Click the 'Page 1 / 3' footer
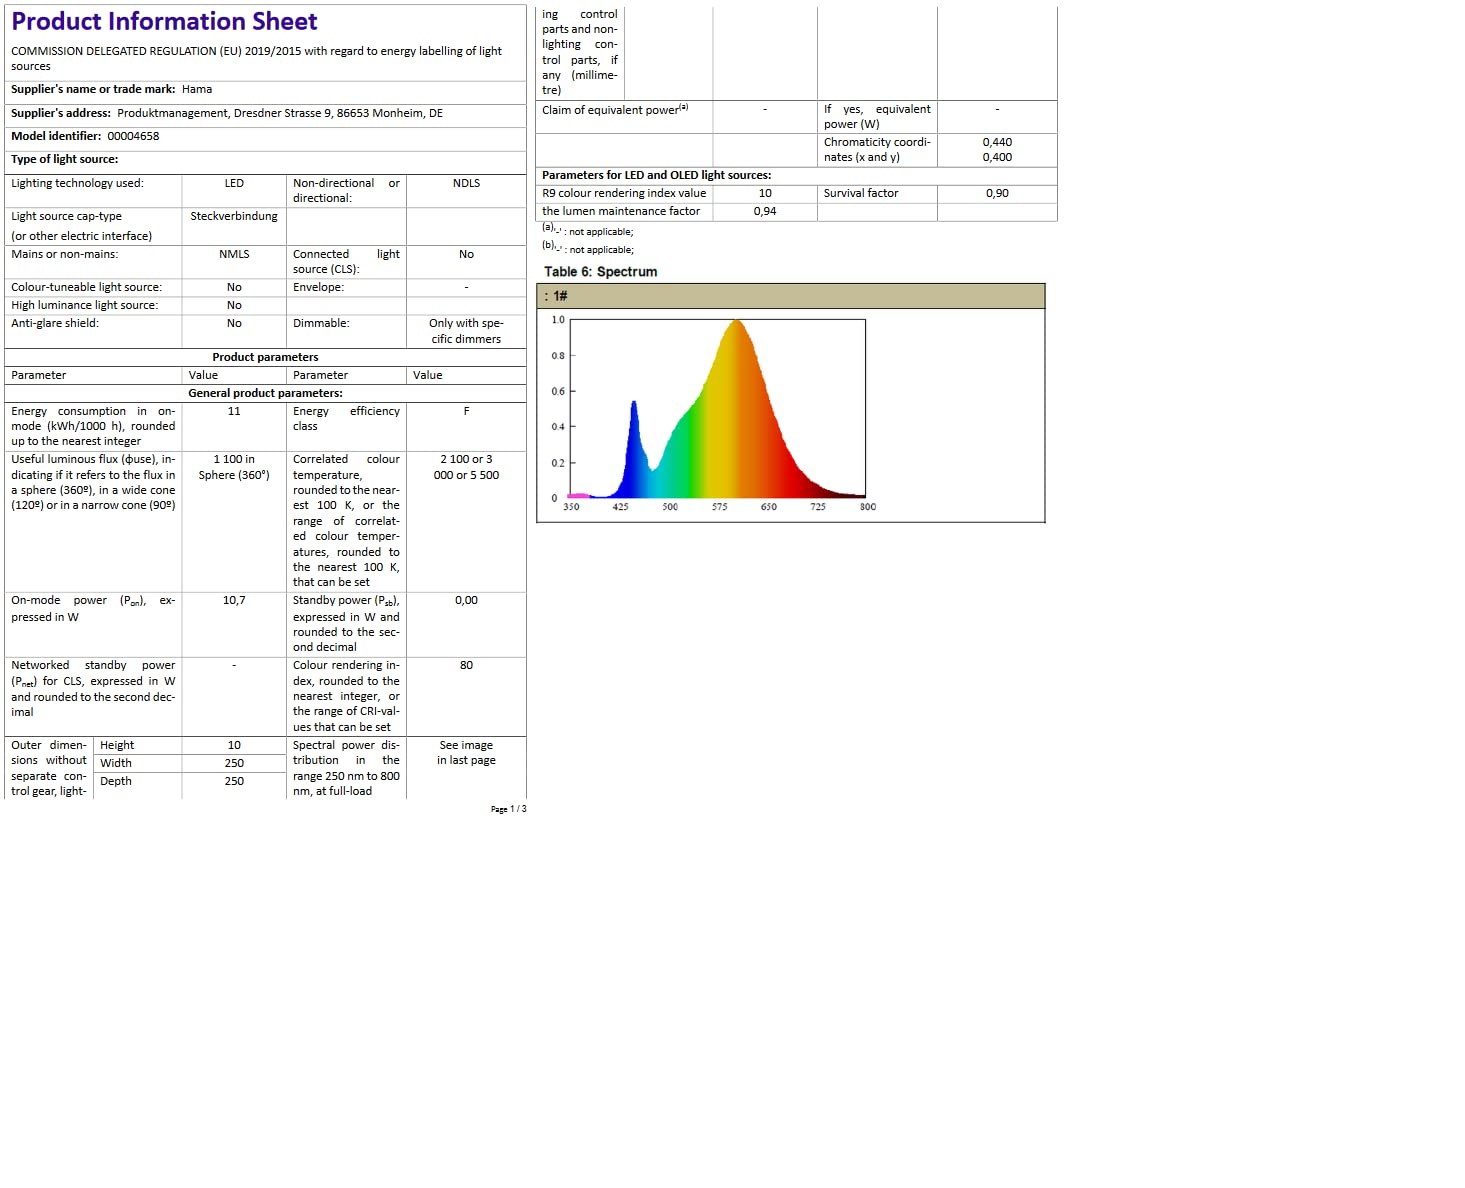1465x1188 pixels. point(508,809)
